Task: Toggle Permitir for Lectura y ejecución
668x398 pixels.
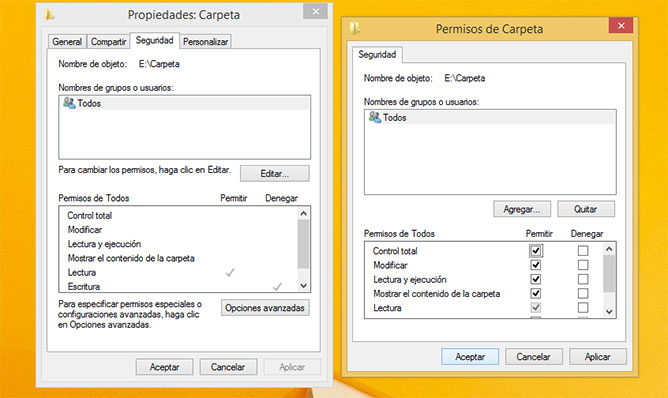Action: pos(536,279)
